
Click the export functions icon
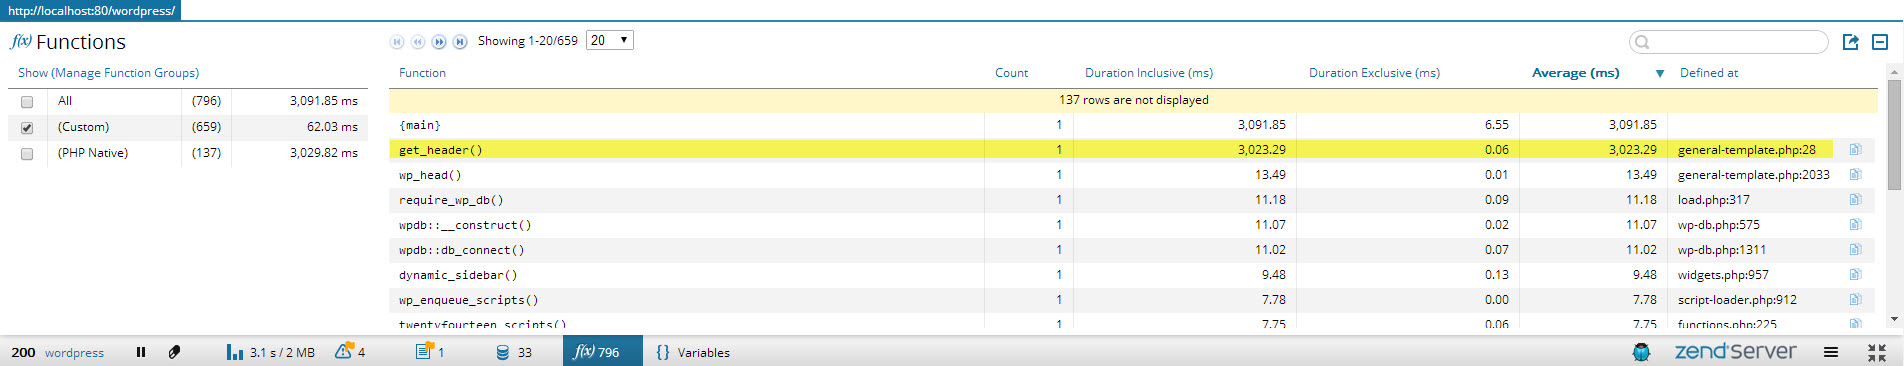point(1851,42)
